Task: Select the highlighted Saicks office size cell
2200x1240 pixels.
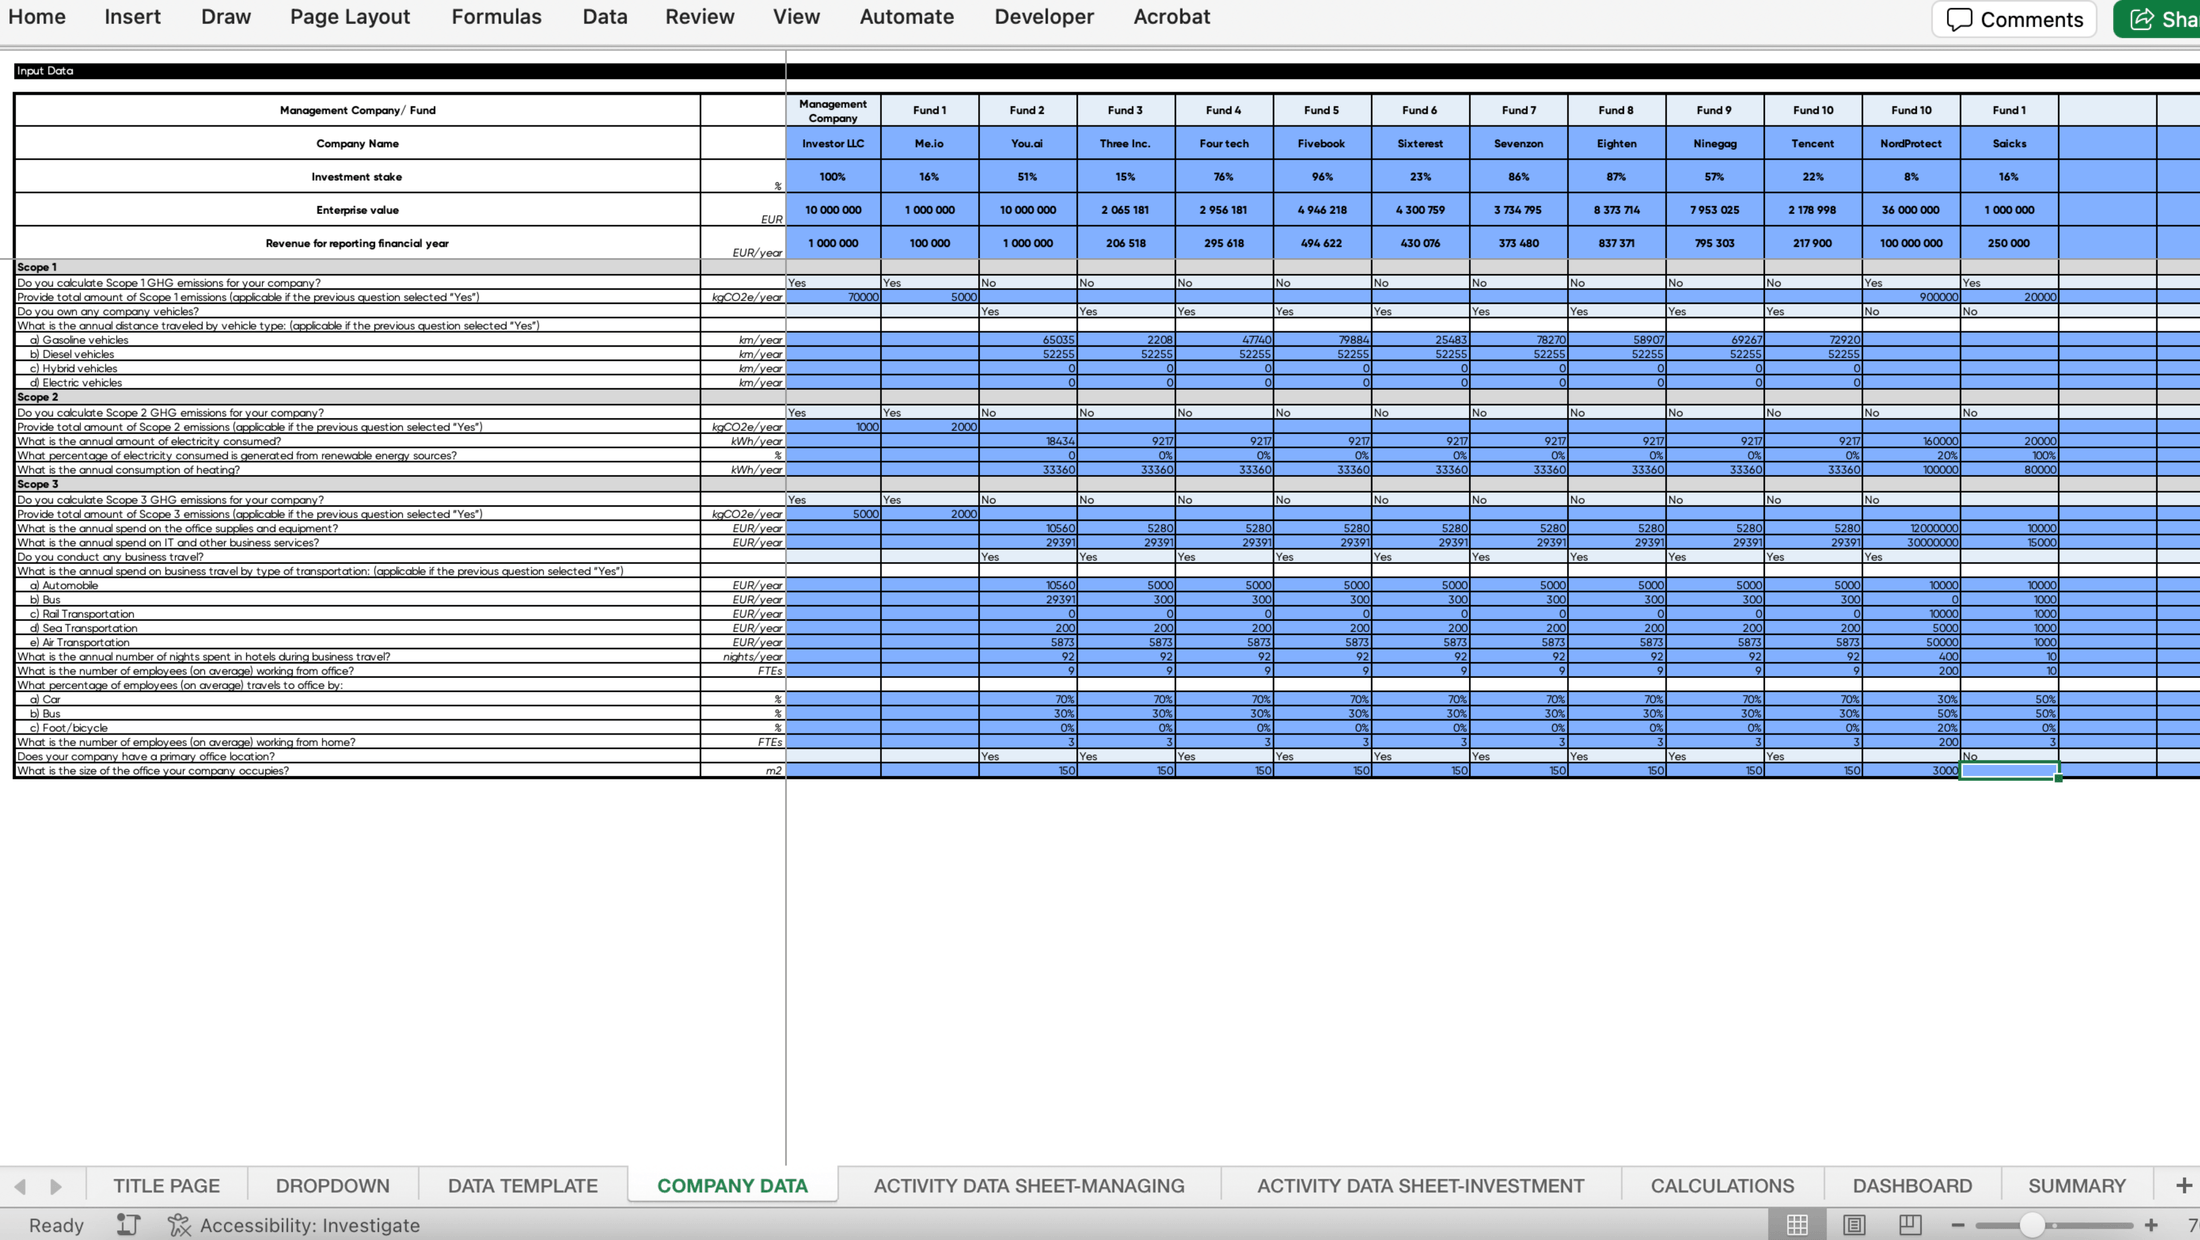Action: click(2009, 771)
